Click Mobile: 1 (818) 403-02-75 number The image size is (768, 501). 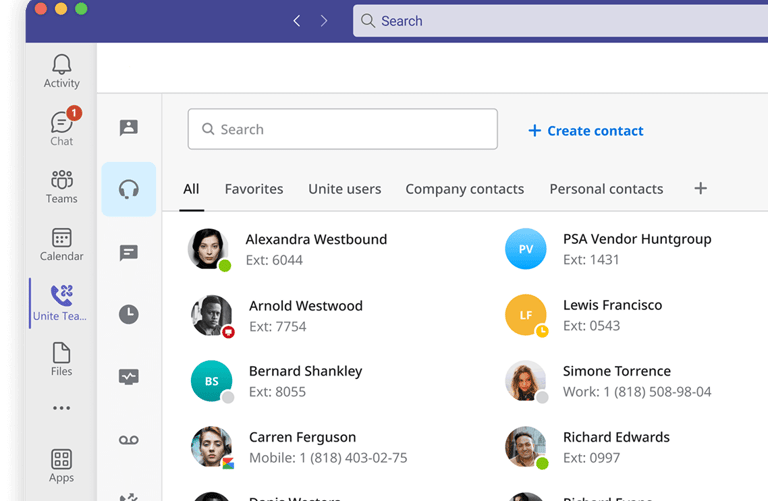tap(328, 458)
